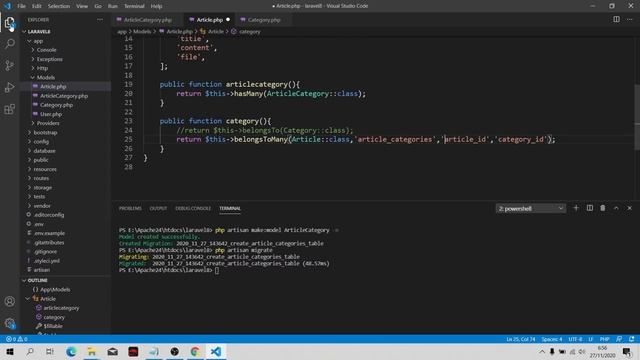Open the Search view in activity bar
Image resolution: width=640 pixels, height=360 pixels.
coord(10,44)
